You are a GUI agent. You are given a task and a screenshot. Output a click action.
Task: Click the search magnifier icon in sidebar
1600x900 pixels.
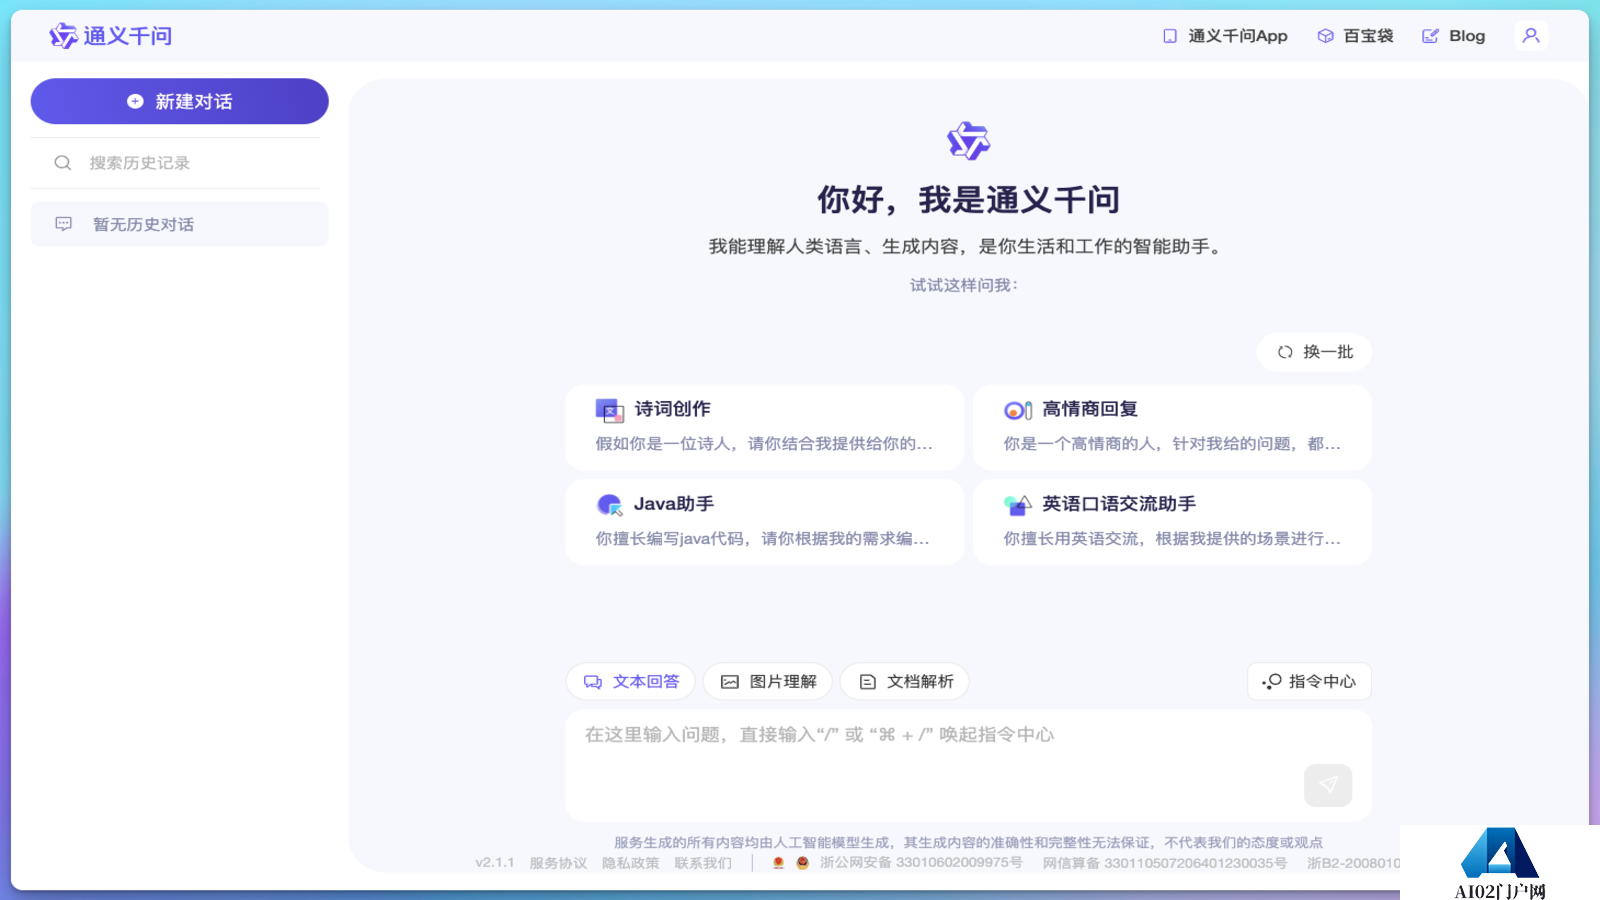(63, 163)
